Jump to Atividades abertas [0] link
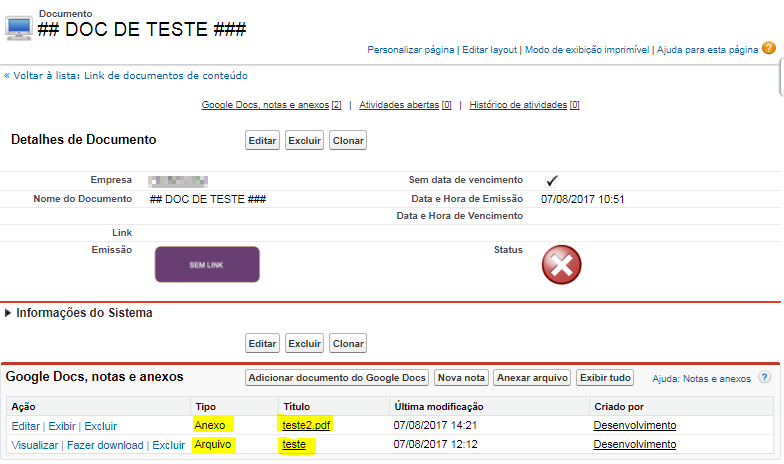 coord(405,104)
